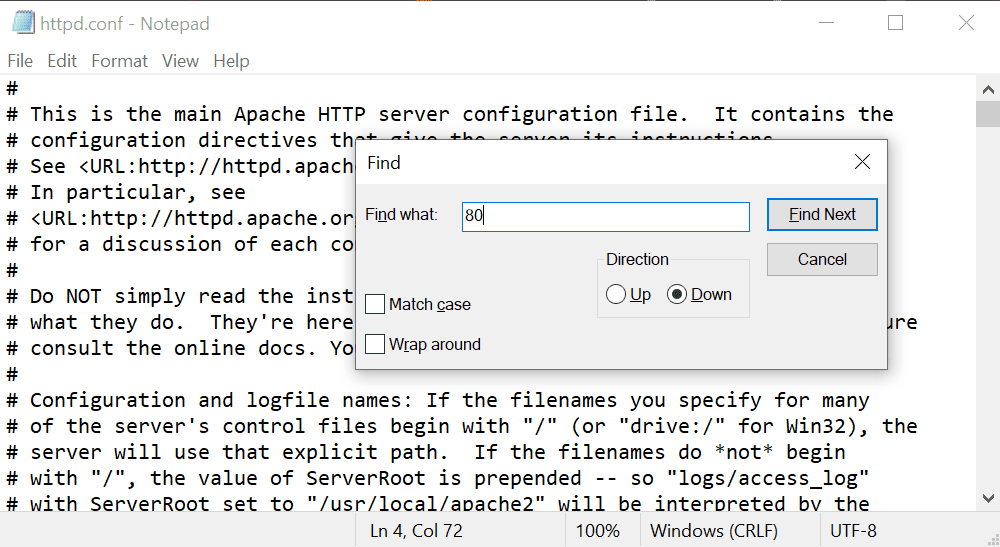
Task: Select the Down direction radio button
Action: click(677, 295)
